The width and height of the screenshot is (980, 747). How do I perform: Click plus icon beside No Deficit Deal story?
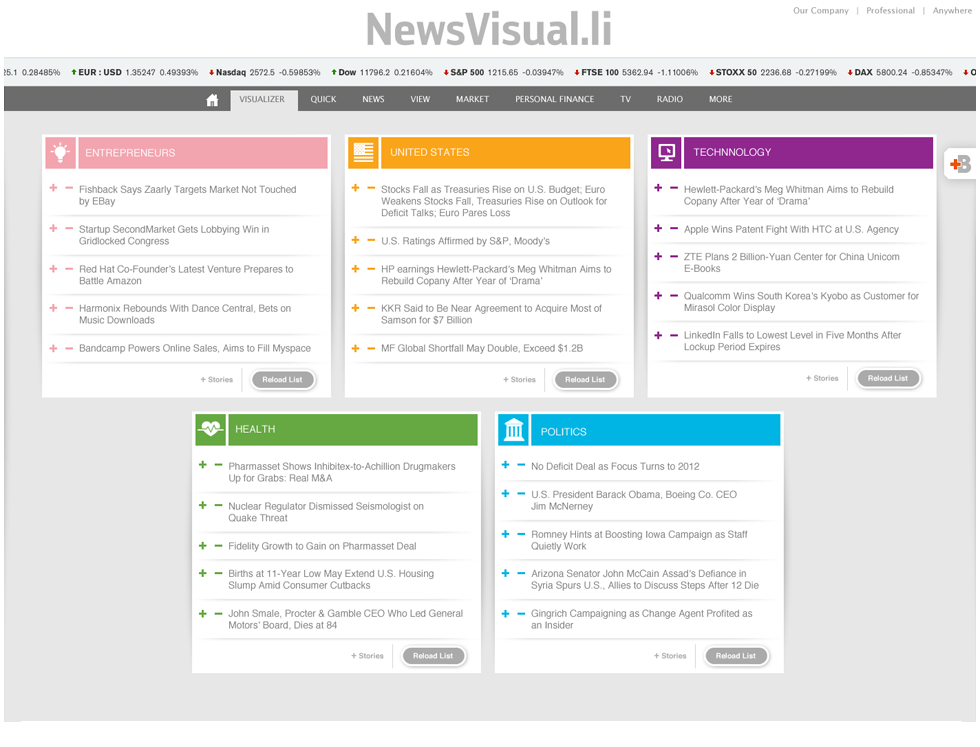coord(505,465)
